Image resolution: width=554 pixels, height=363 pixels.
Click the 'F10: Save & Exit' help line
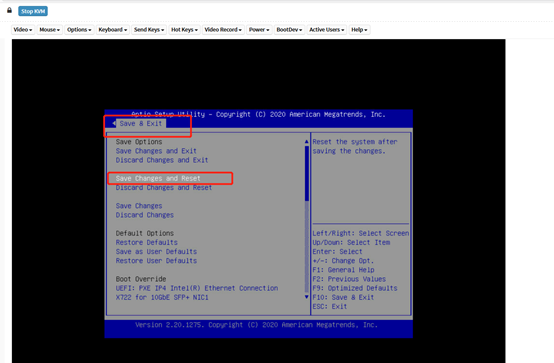(343, 297)
